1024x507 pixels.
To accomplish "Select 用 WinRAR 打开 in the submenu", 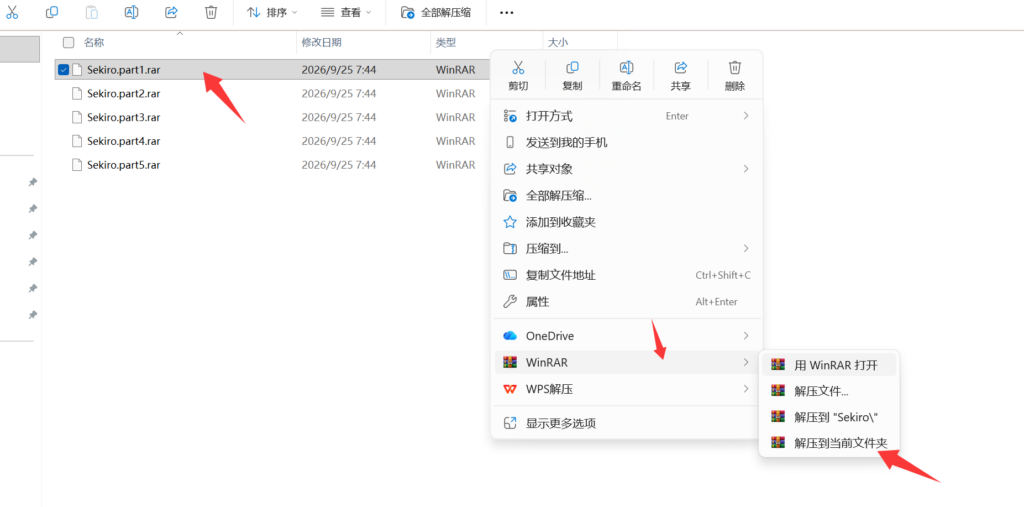I will 829,365.
